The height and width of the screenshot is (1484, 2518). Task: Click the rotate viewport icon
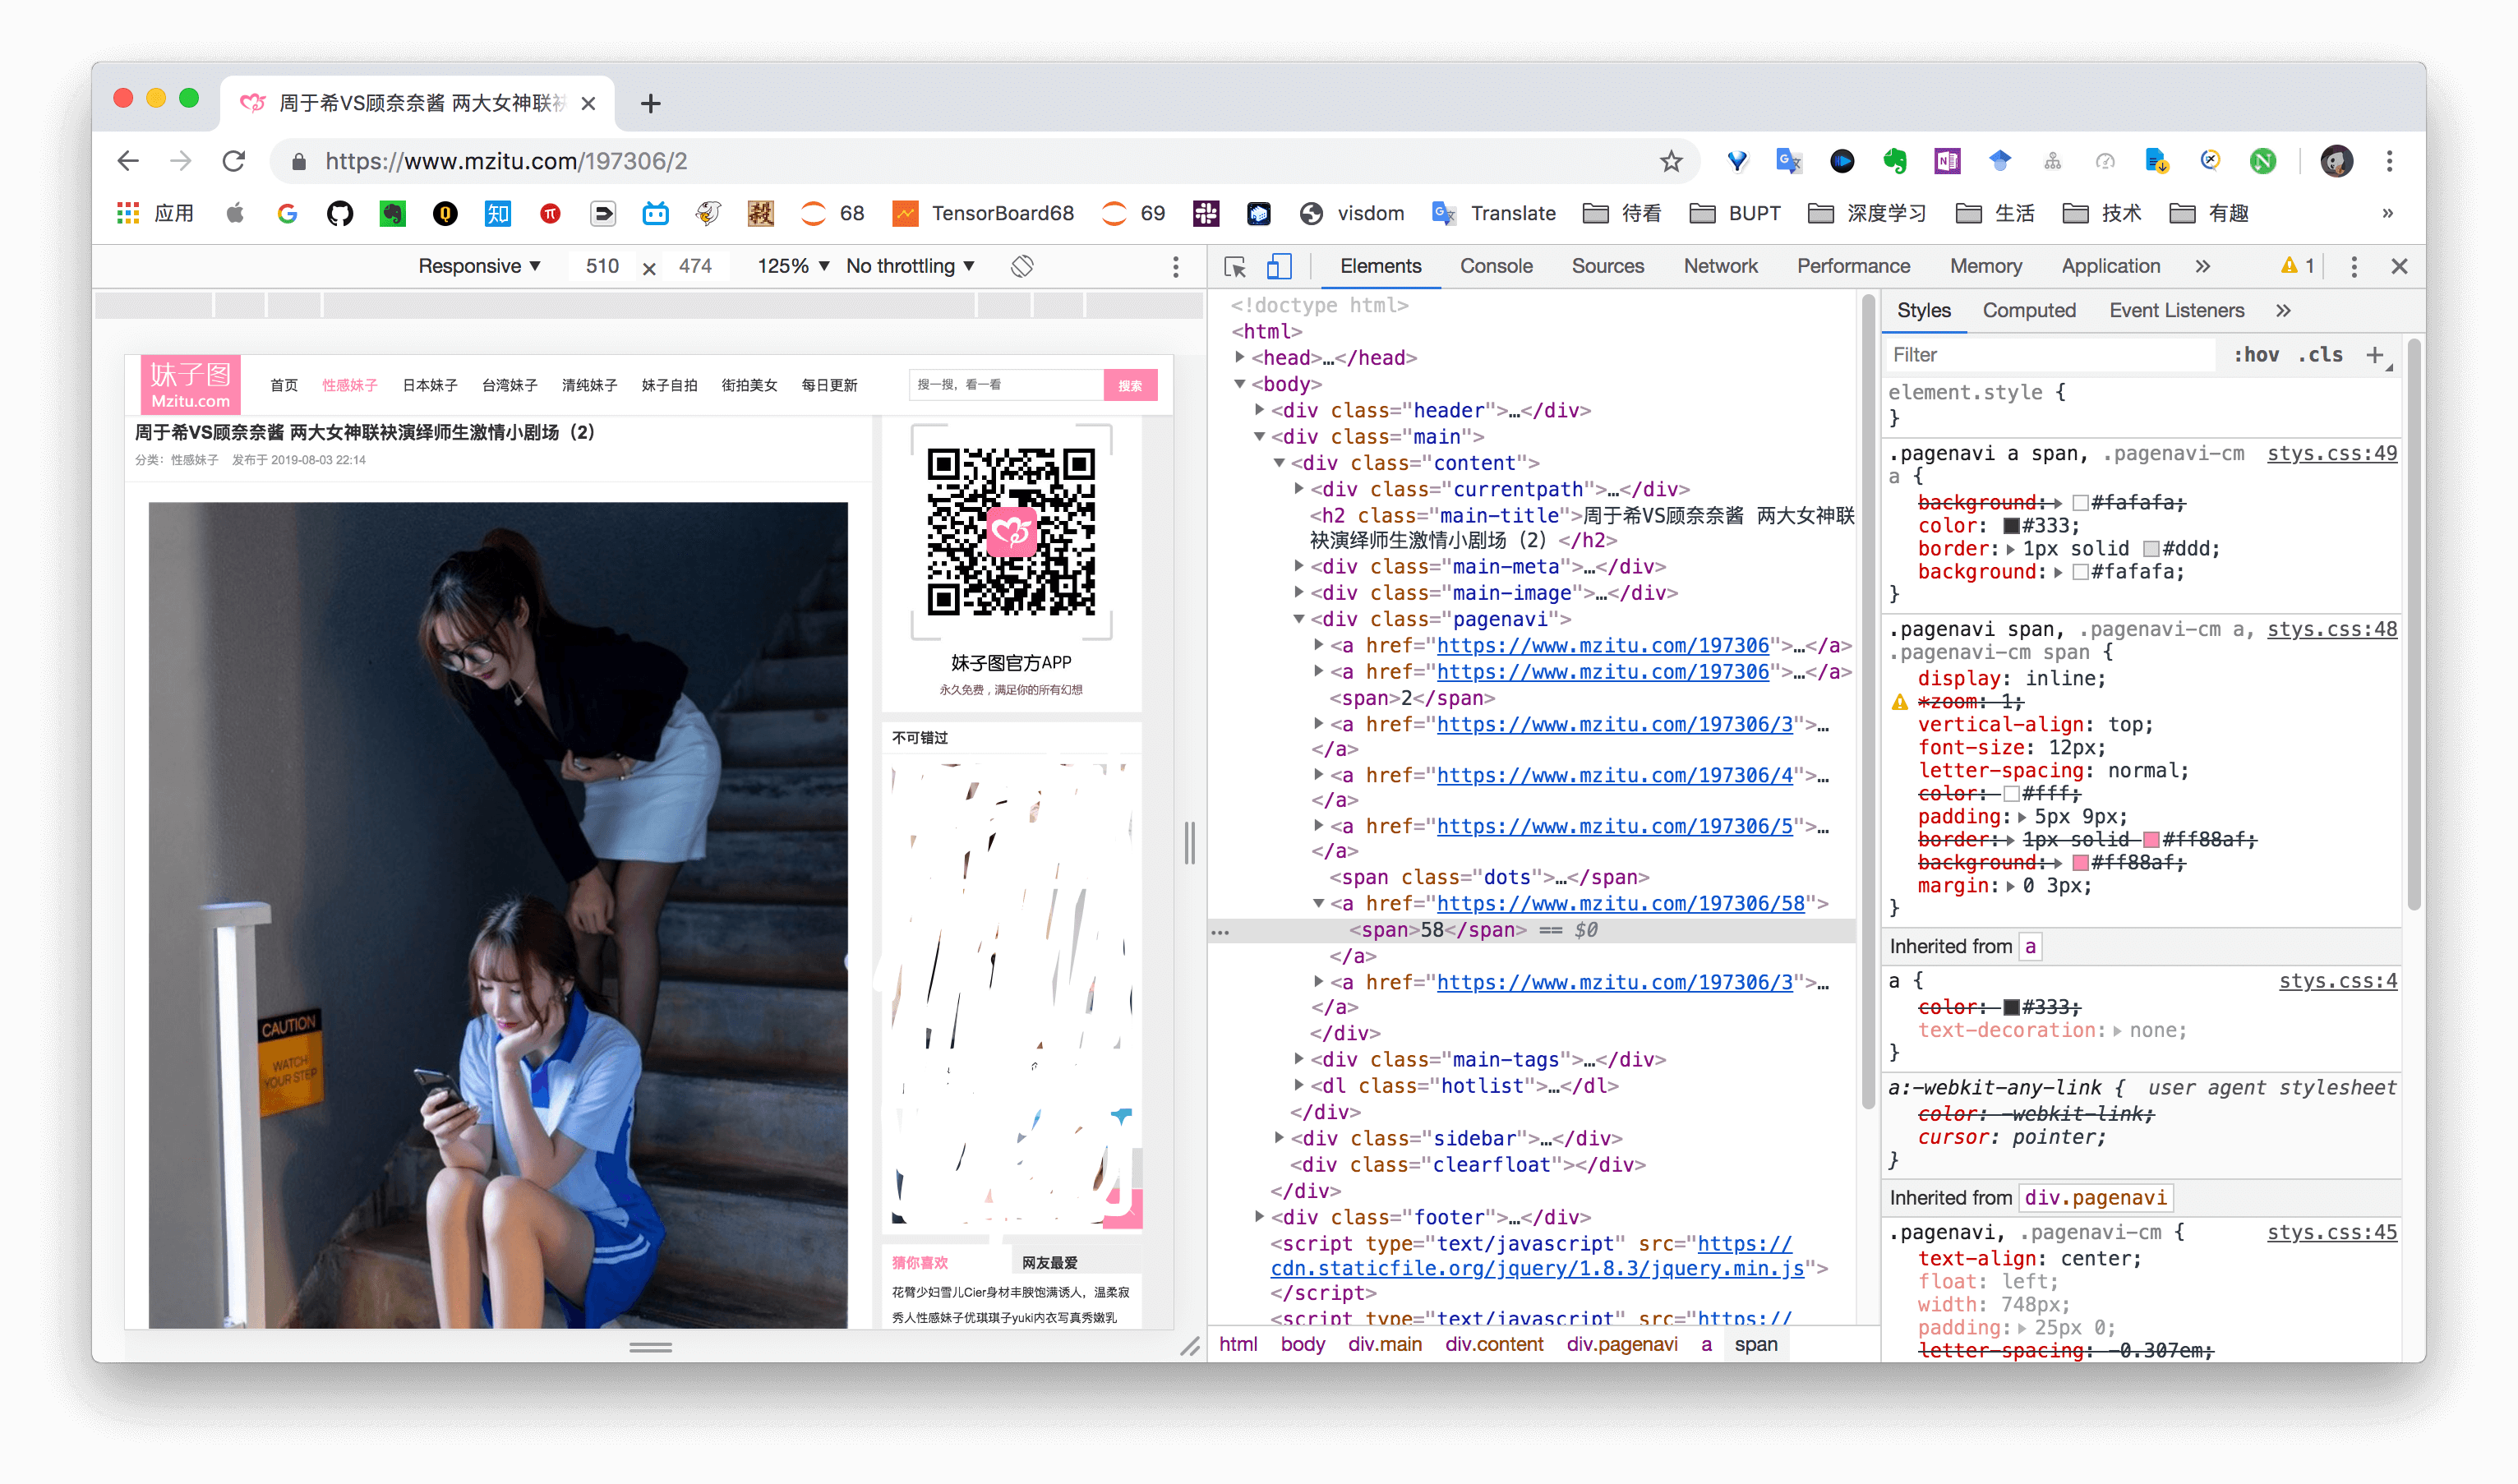click(1021, 266)
